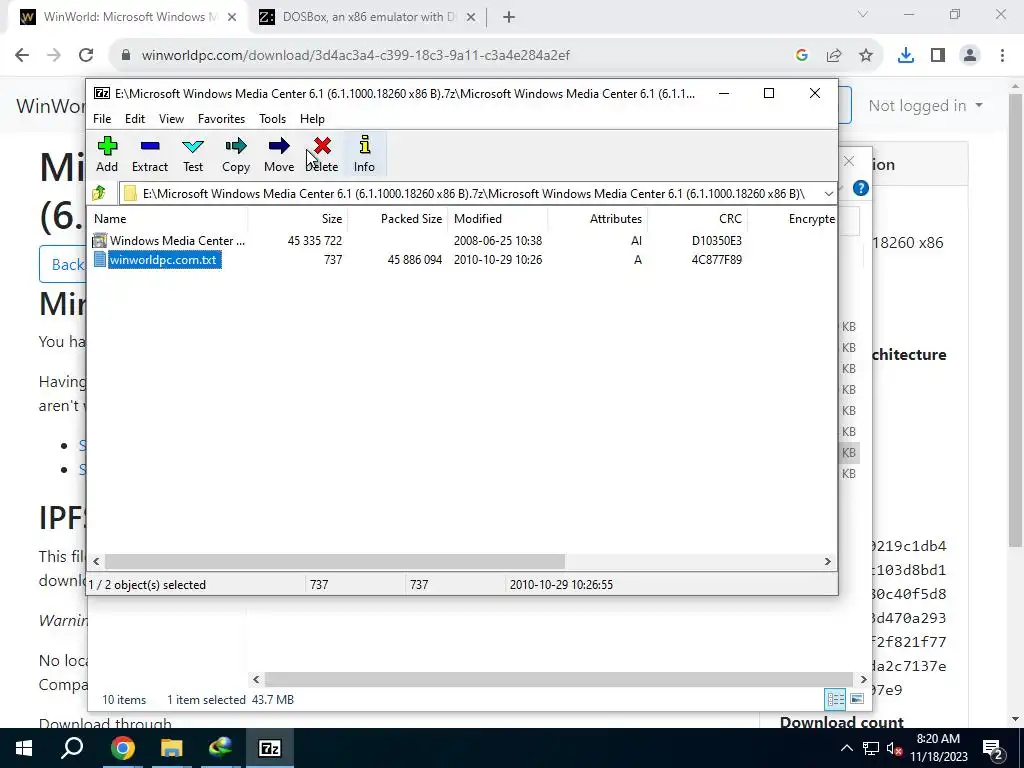Click the Windows Media Center file icon
The image size is (1024, 768).
pos(99,240)
